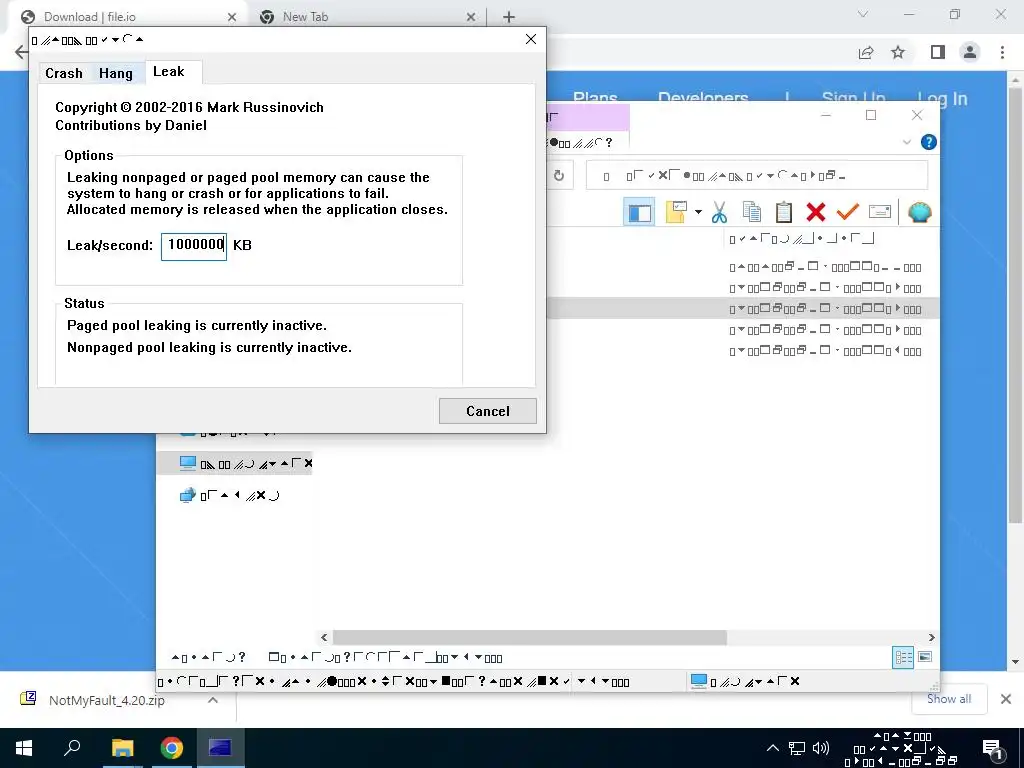The image size is (1024, 768).
Task: Open the Chrome profile avatar
Action: pyautogui.click(x=970, y=52)
